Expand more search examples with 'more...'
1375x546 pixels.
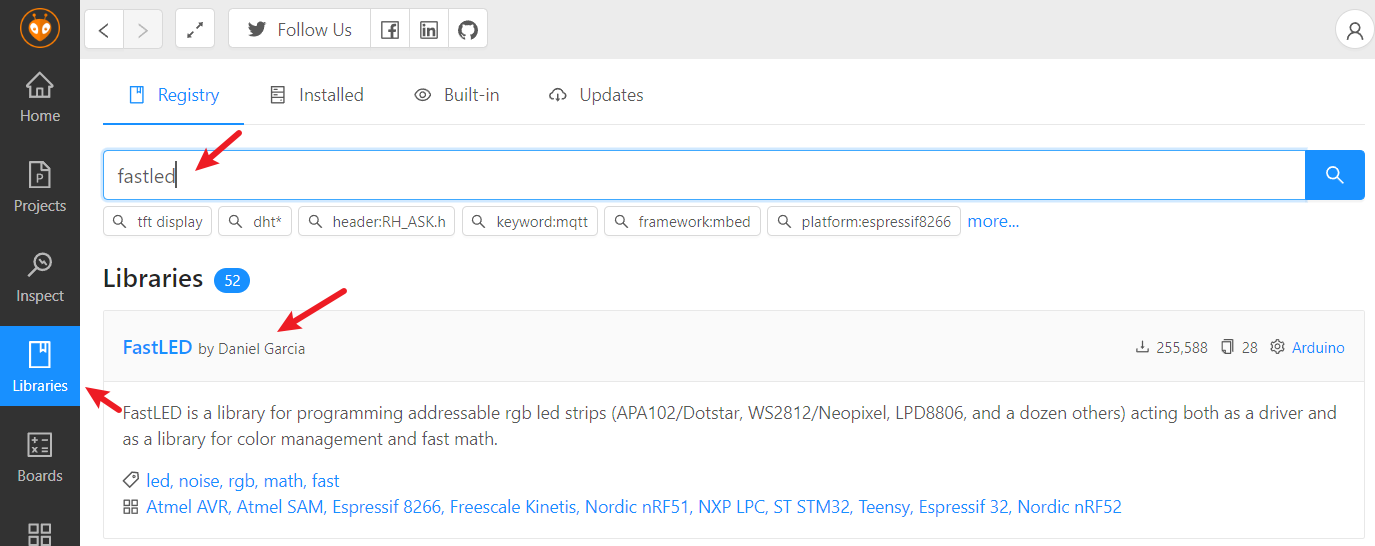click(x=993, y=221)
